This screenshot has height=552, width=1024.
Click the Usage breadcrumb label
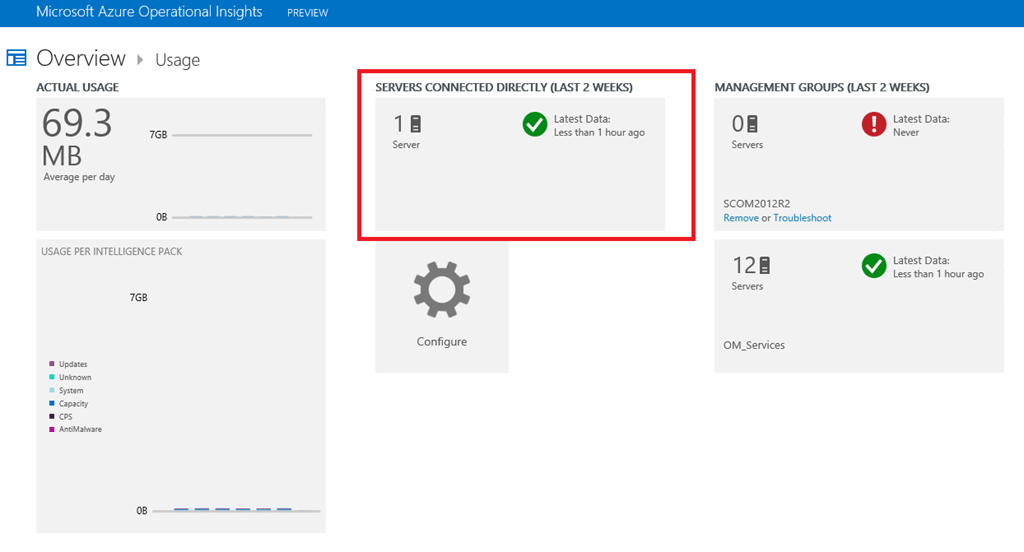point(177,60)
